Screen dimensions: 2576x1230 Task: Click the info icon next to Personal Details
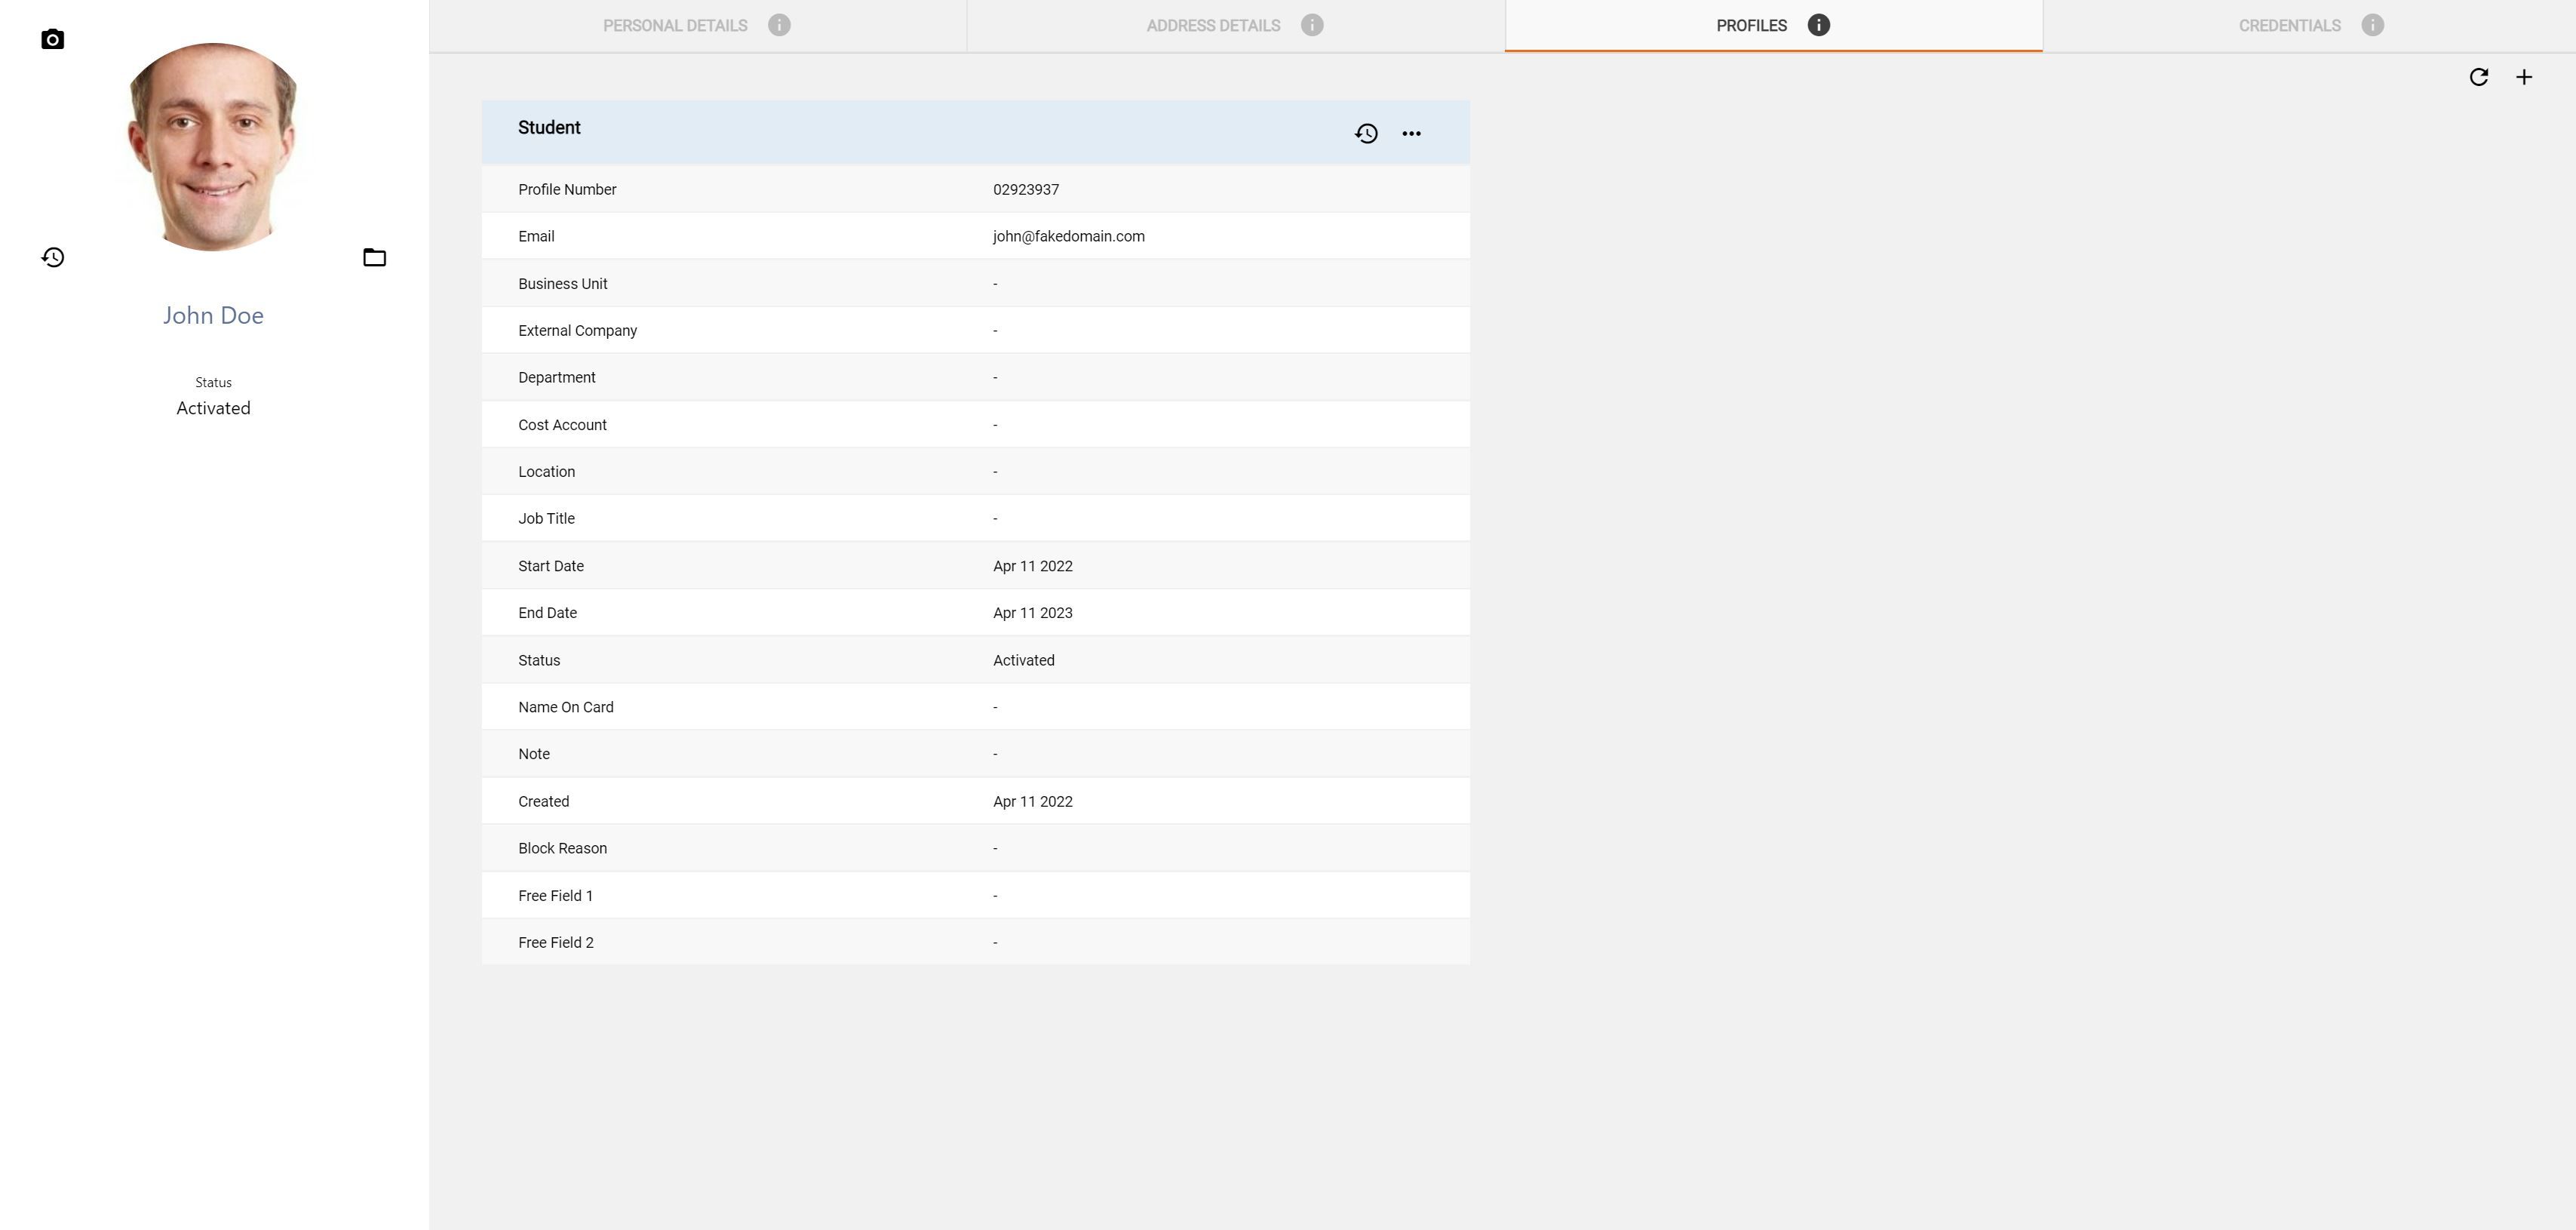[x=779, y=26]
